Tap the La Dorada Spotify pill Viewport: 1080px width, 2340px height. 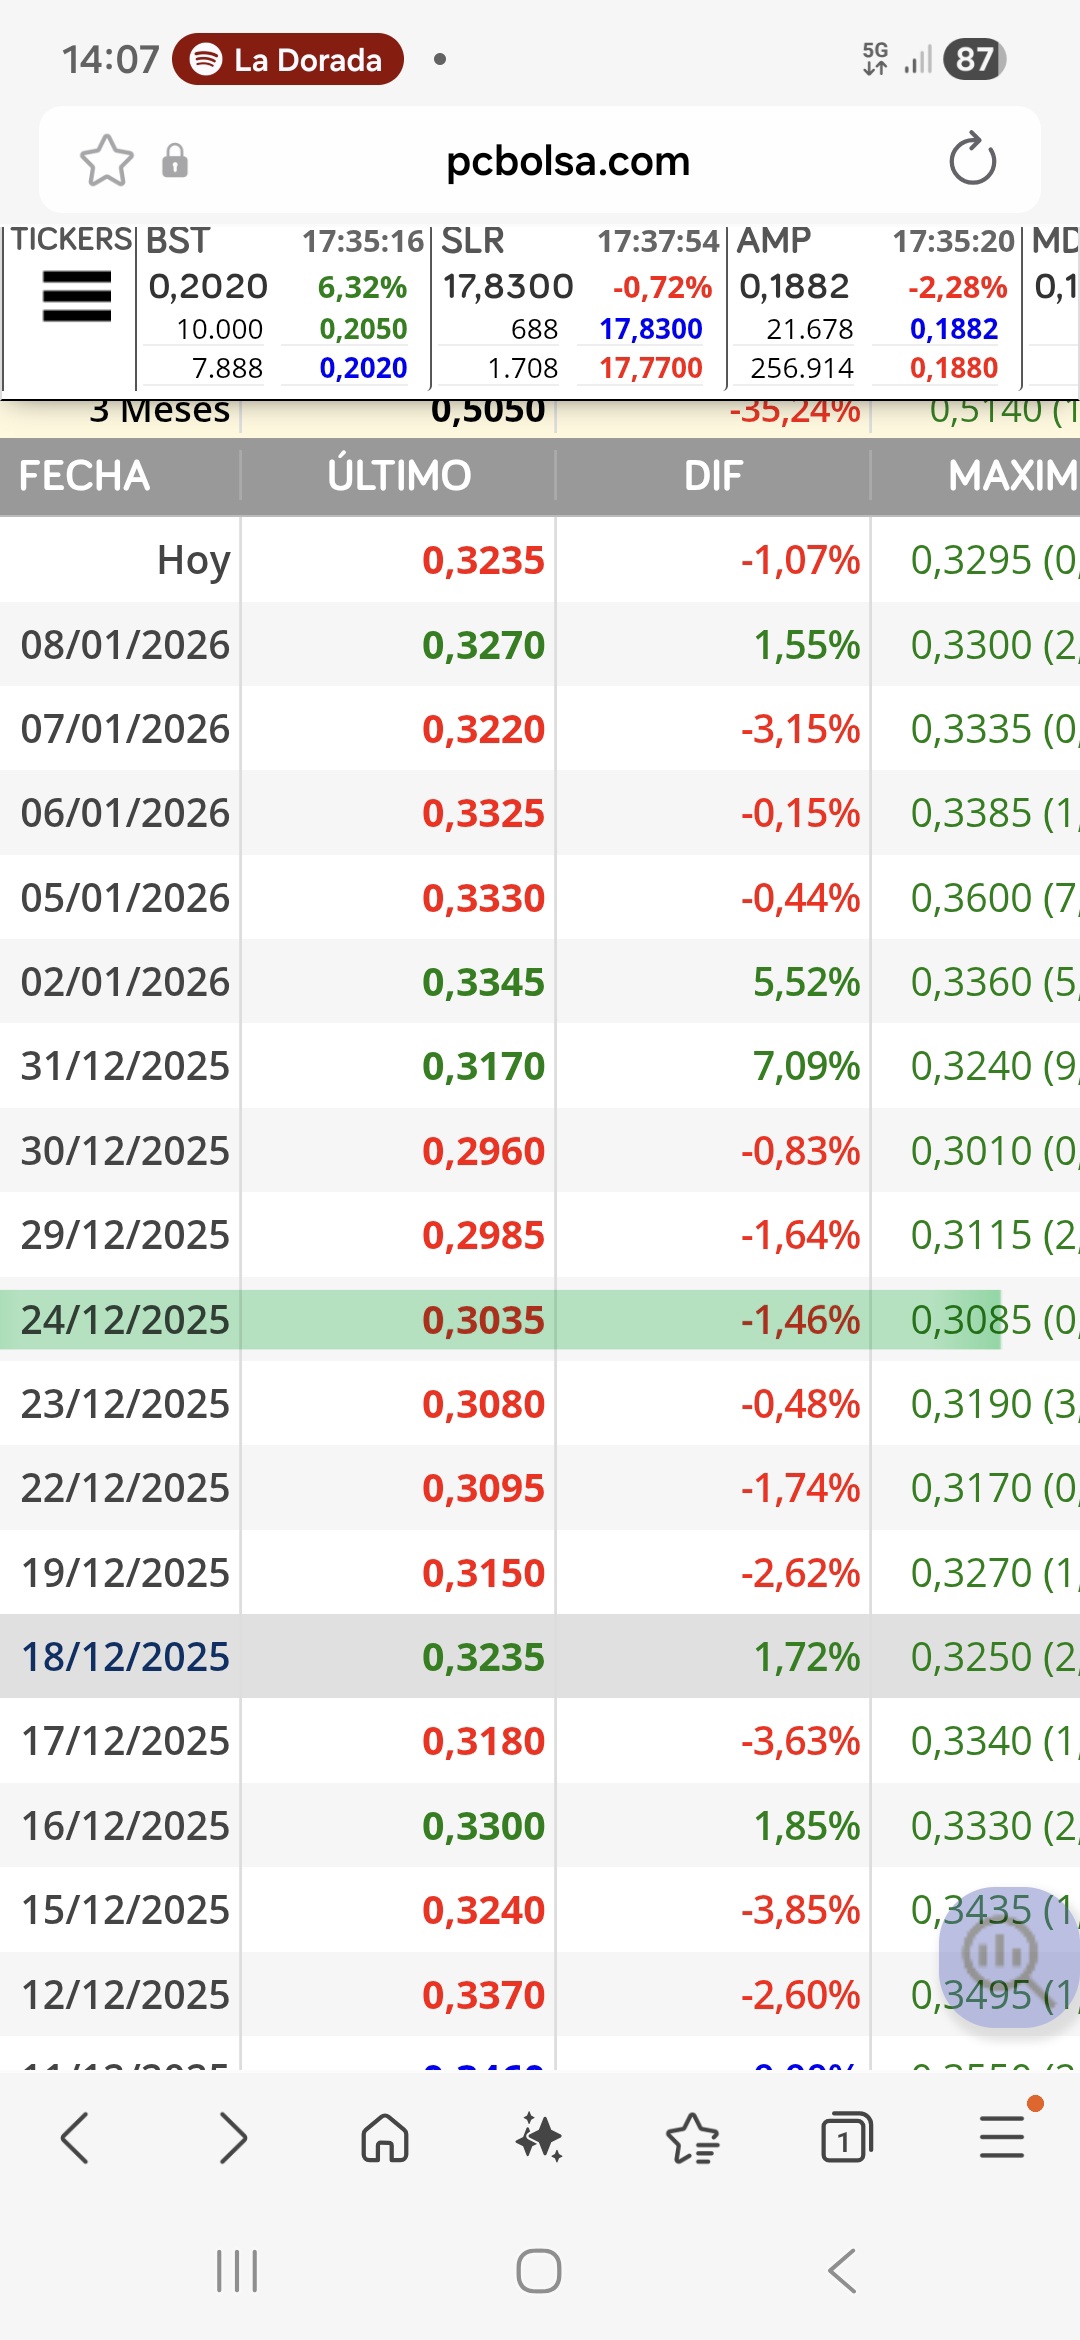point(288,60)
